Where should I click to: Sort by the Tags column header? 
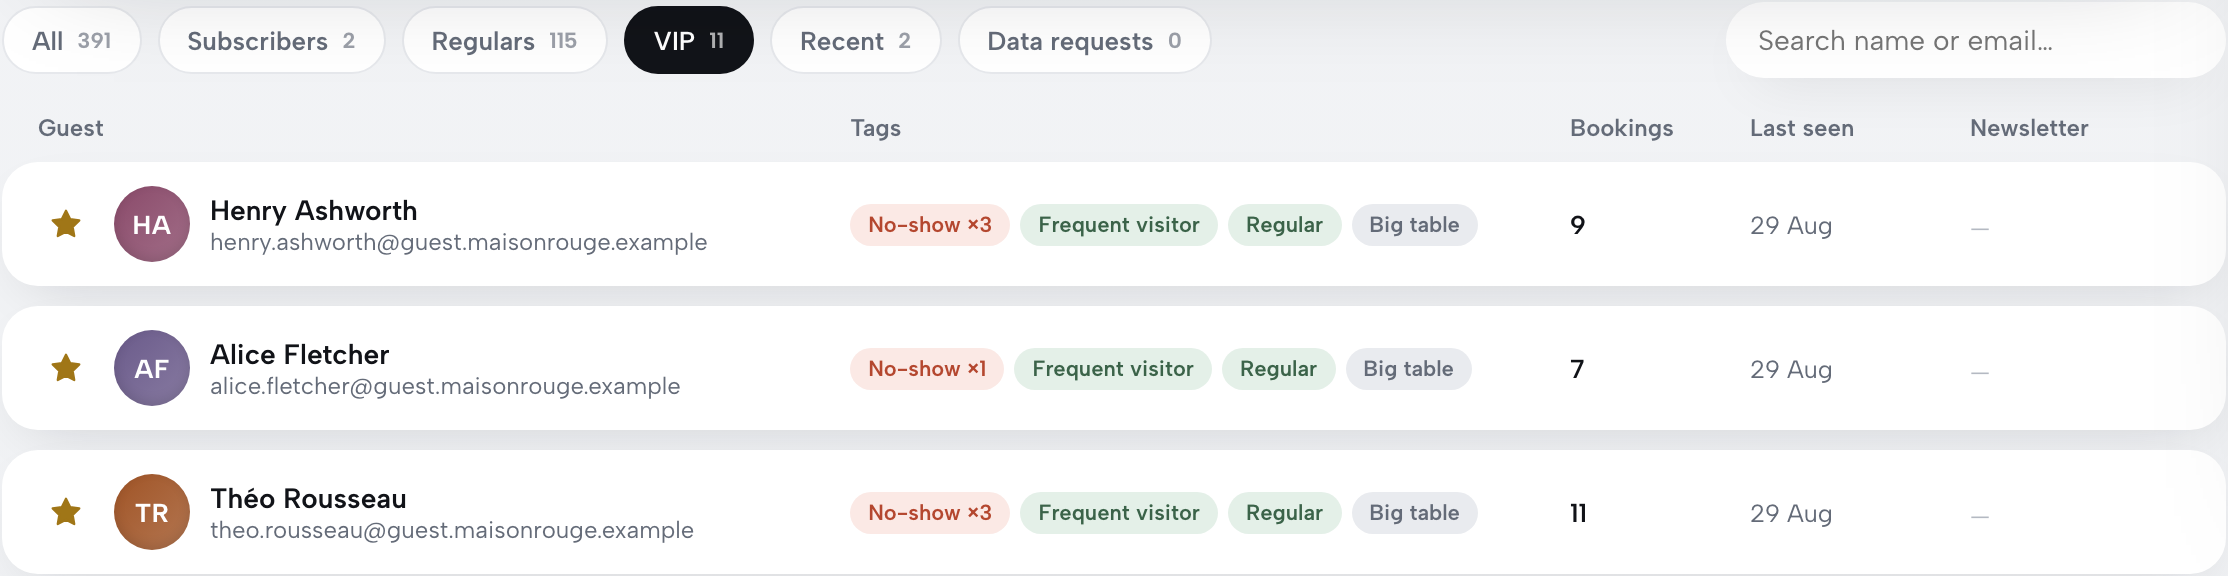[876, 128]
